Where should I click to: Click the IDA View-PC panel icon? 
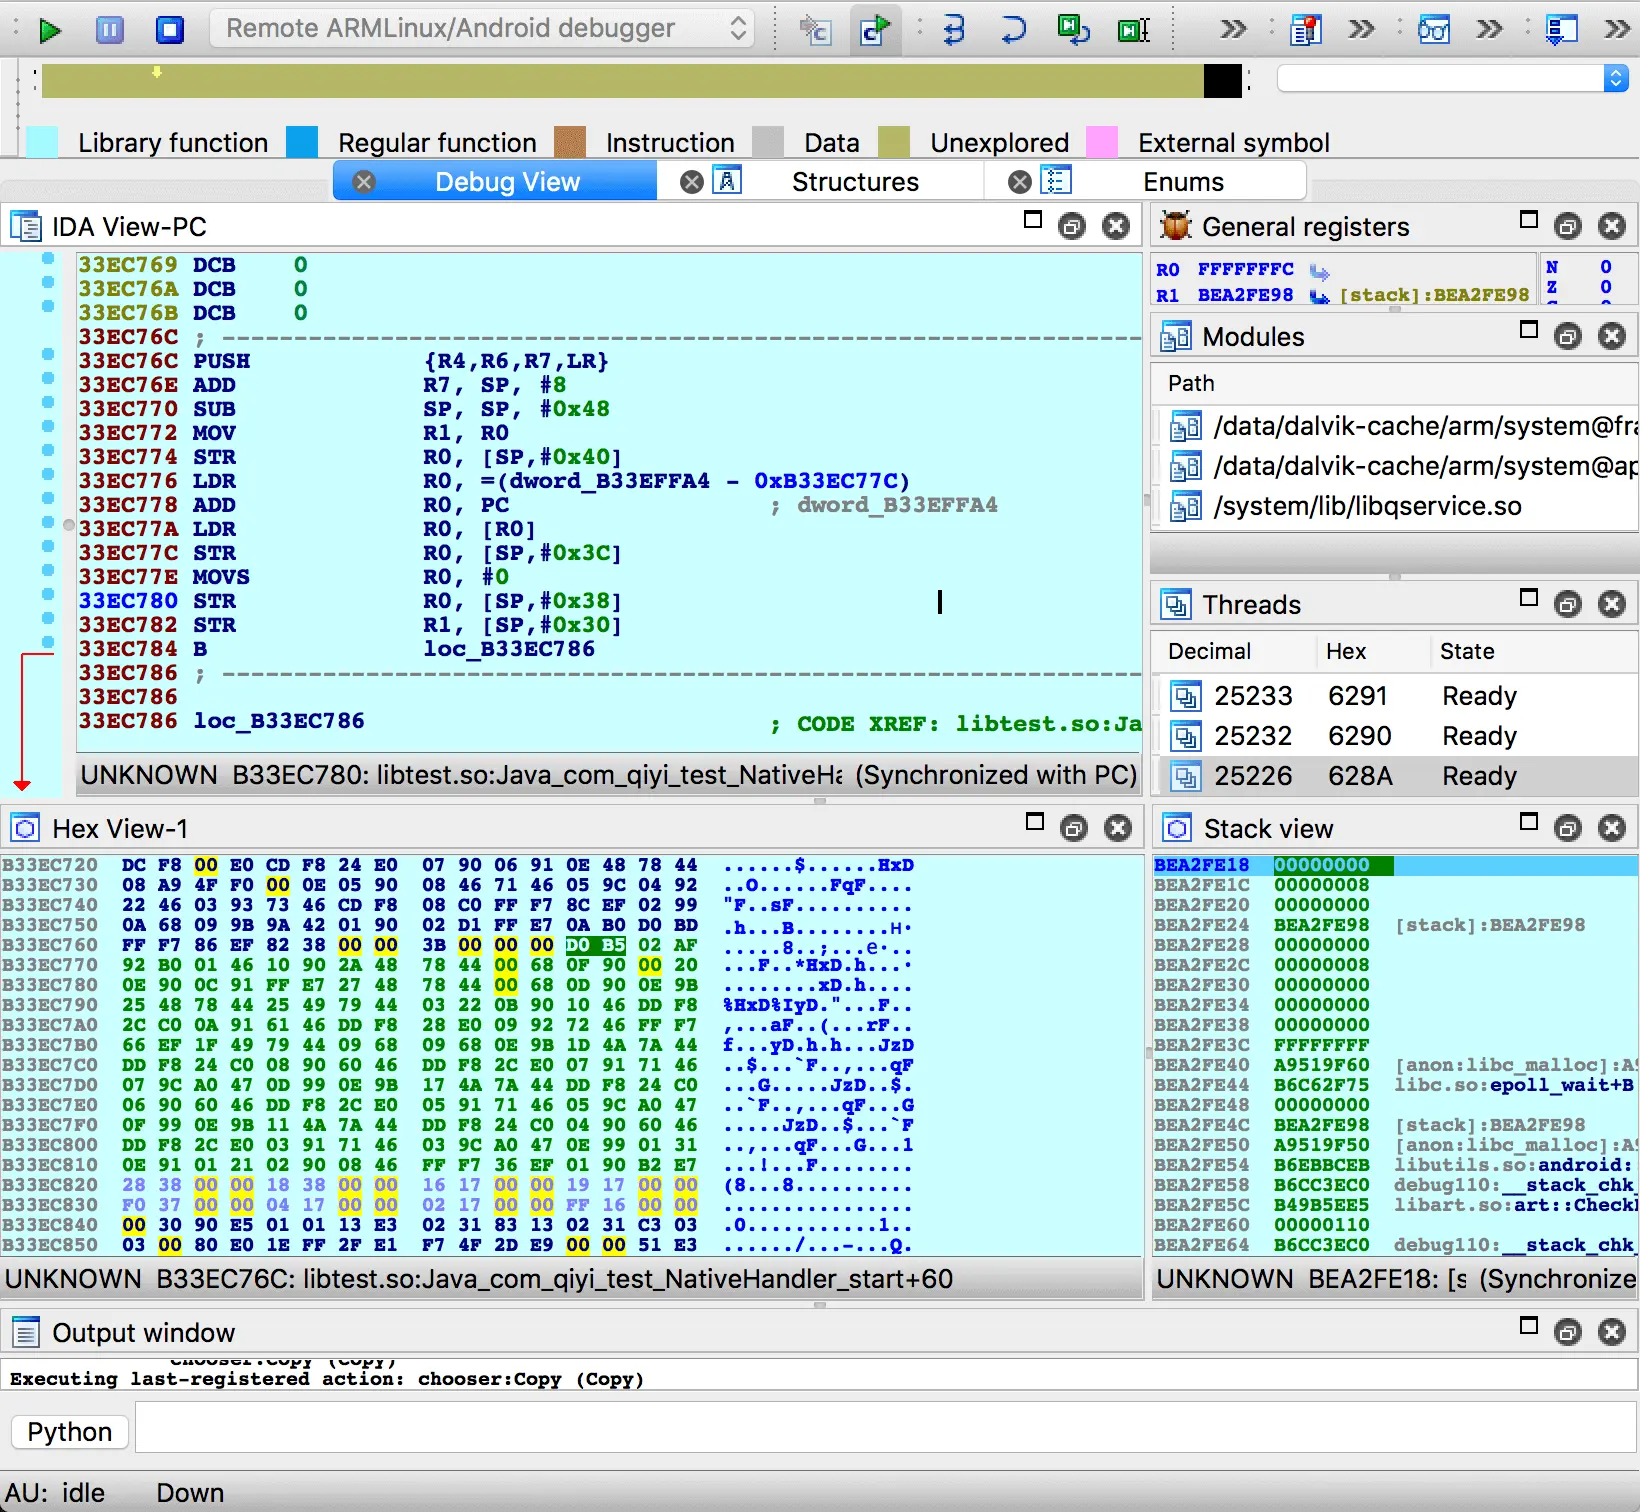pos(26,227)
